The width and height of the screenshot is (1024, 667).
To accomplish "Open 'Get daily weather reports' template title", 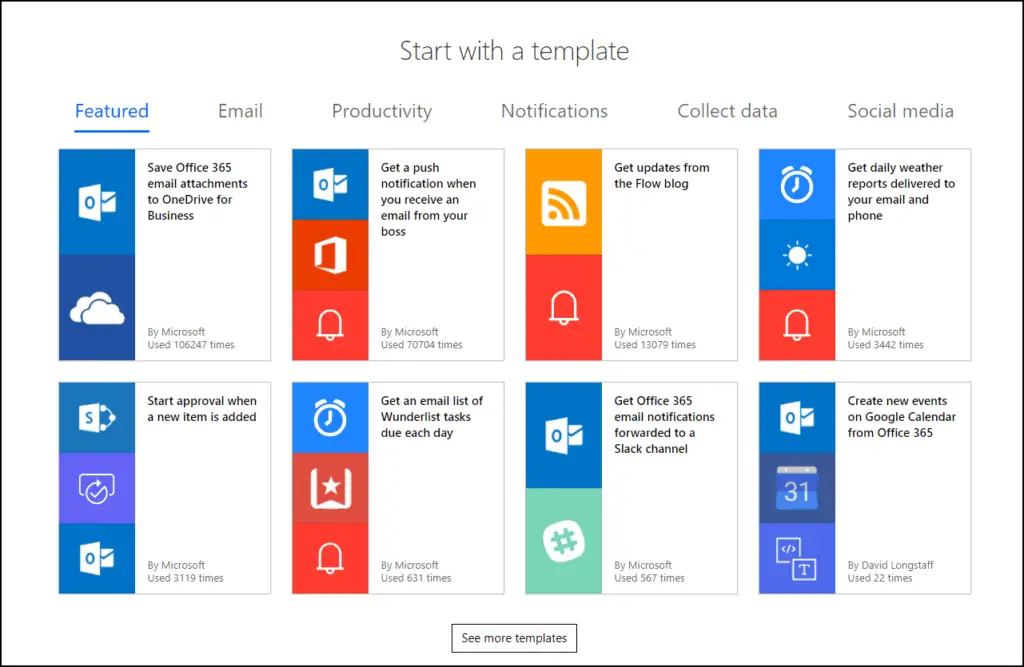I will (x=901, y=191).
